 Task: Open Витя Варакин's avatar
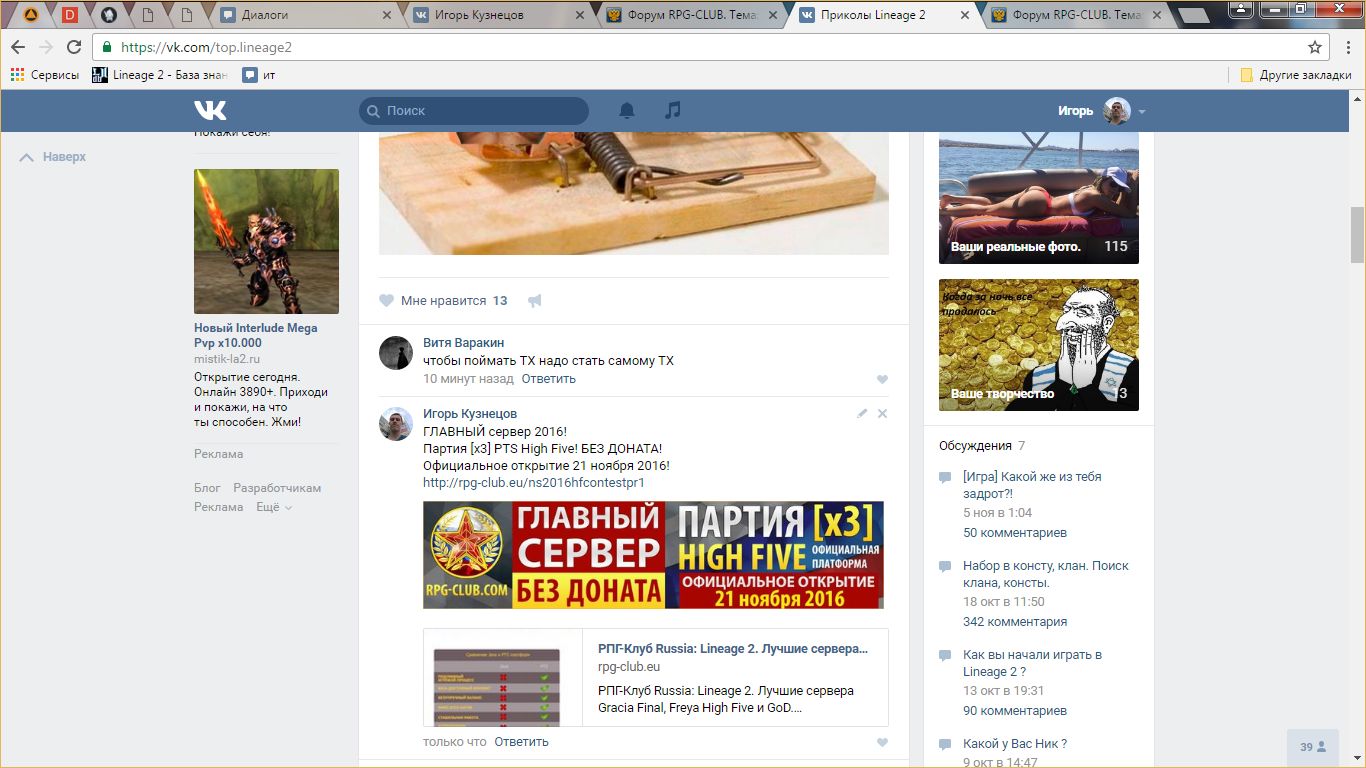(396, 353)
